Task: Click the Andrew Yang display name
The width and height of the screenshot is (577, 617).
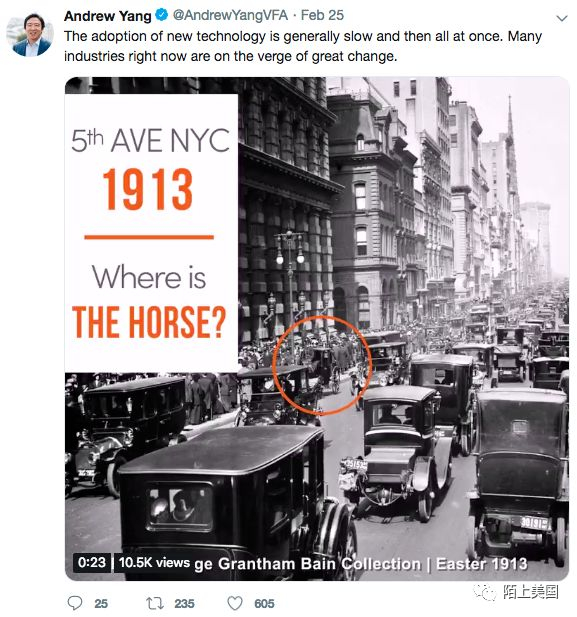Action: 107,16
